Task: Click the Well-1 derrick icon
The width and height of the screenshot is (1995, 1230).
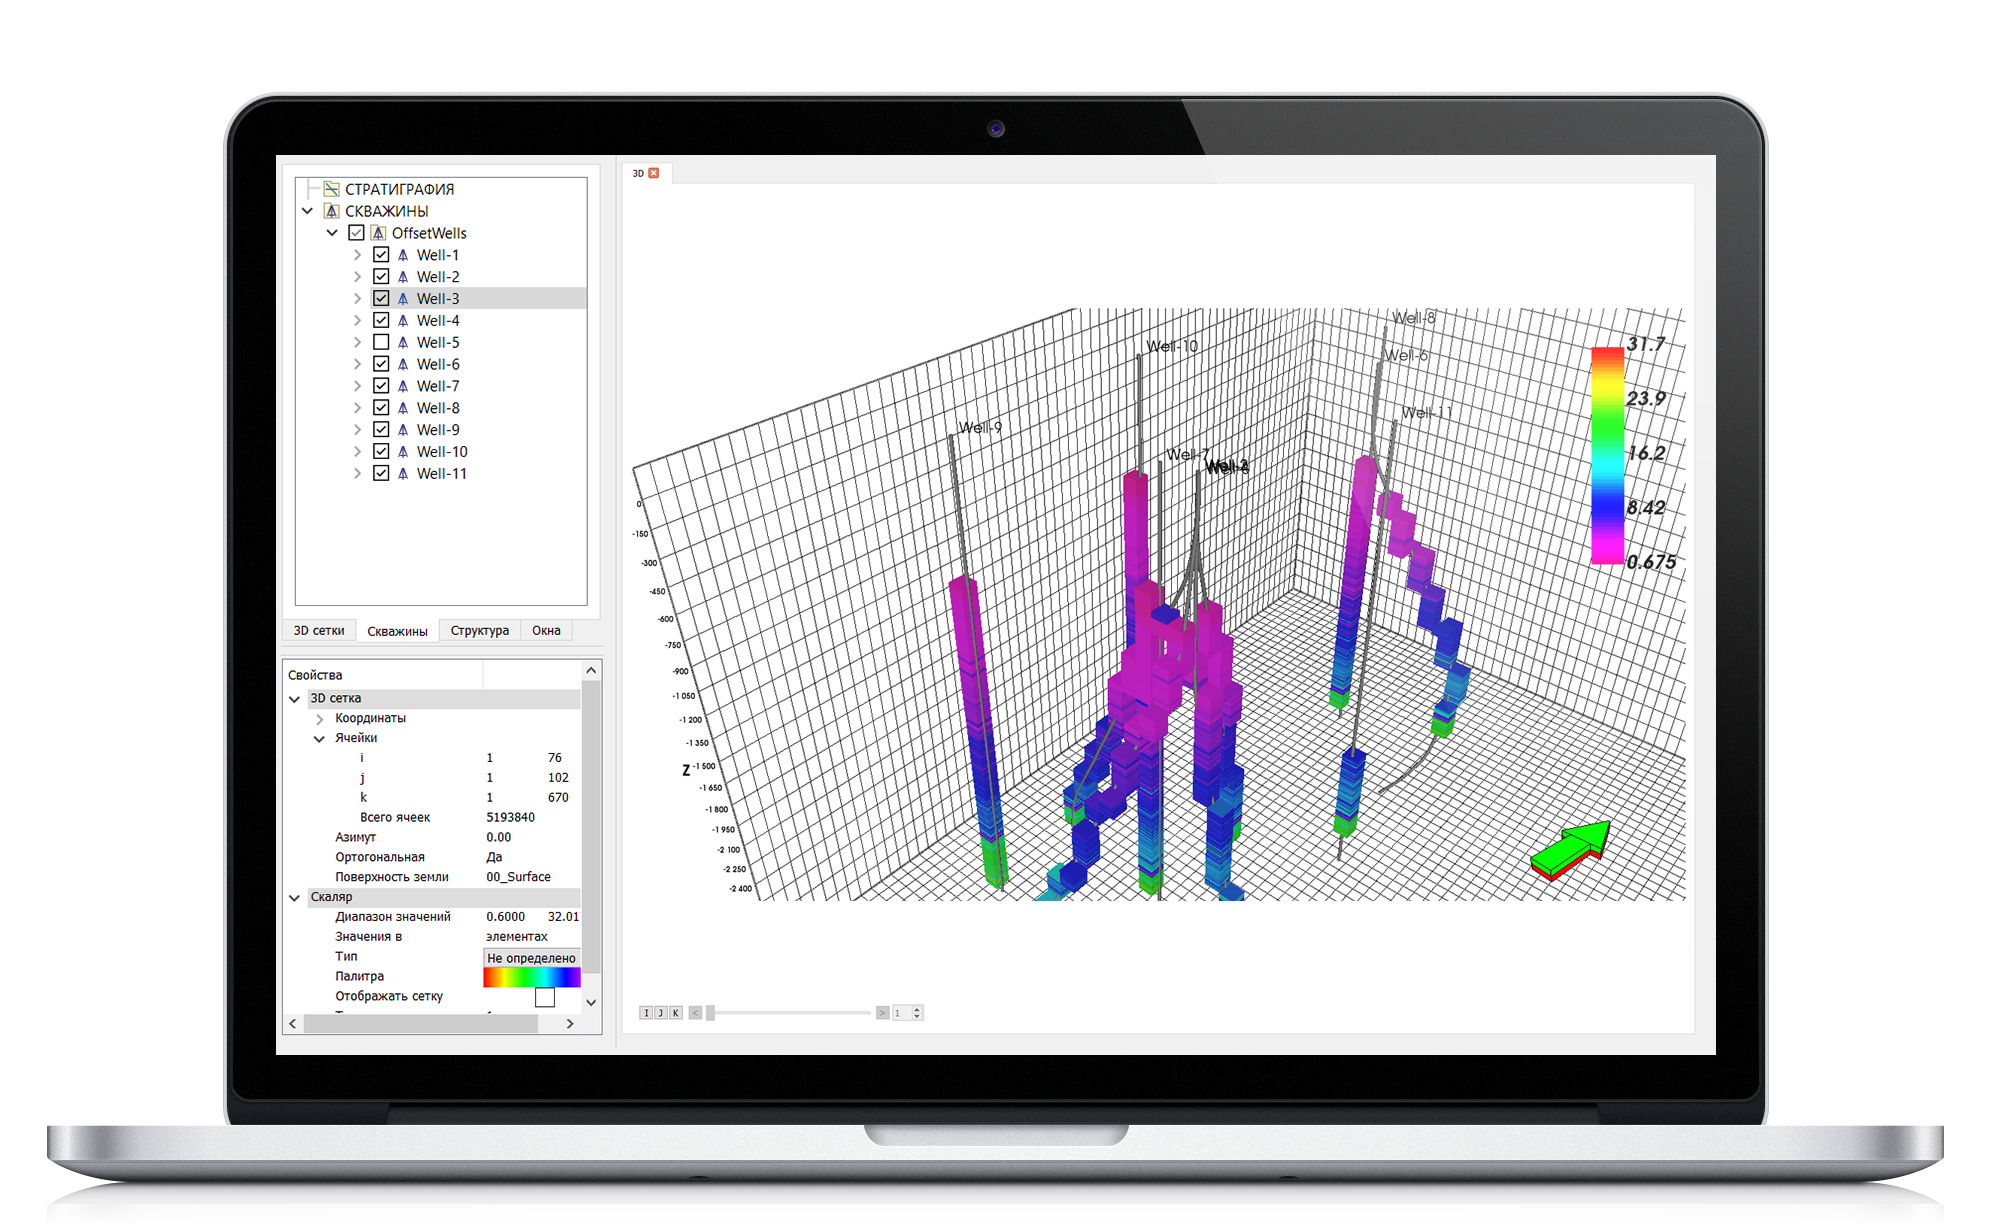Action: [x=403, y=255]
